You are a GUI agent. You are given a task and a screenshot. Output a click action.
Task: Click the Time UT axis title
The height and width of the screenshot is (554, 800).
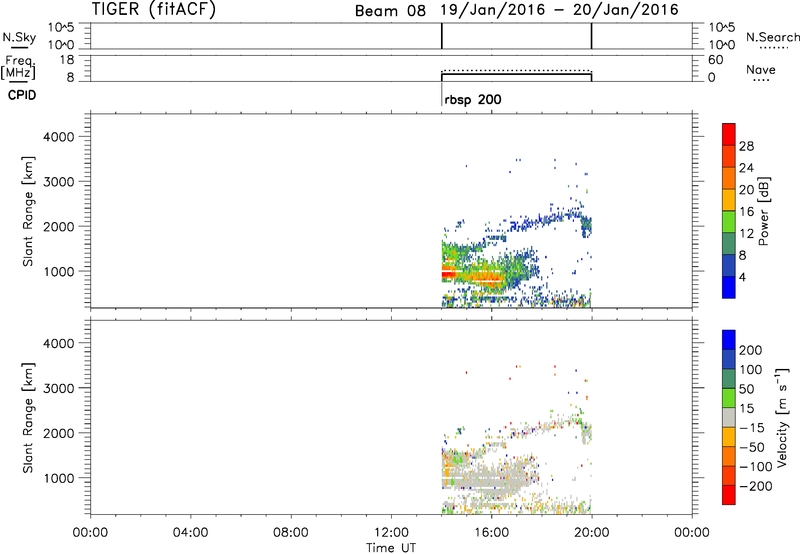[391, 547]
